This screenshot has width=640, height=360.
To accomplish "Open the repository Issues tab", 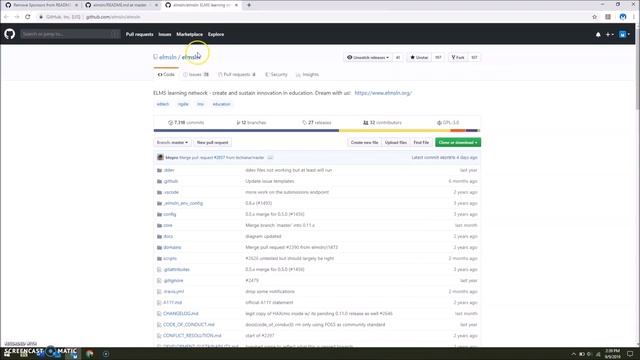I will [196, 75].
